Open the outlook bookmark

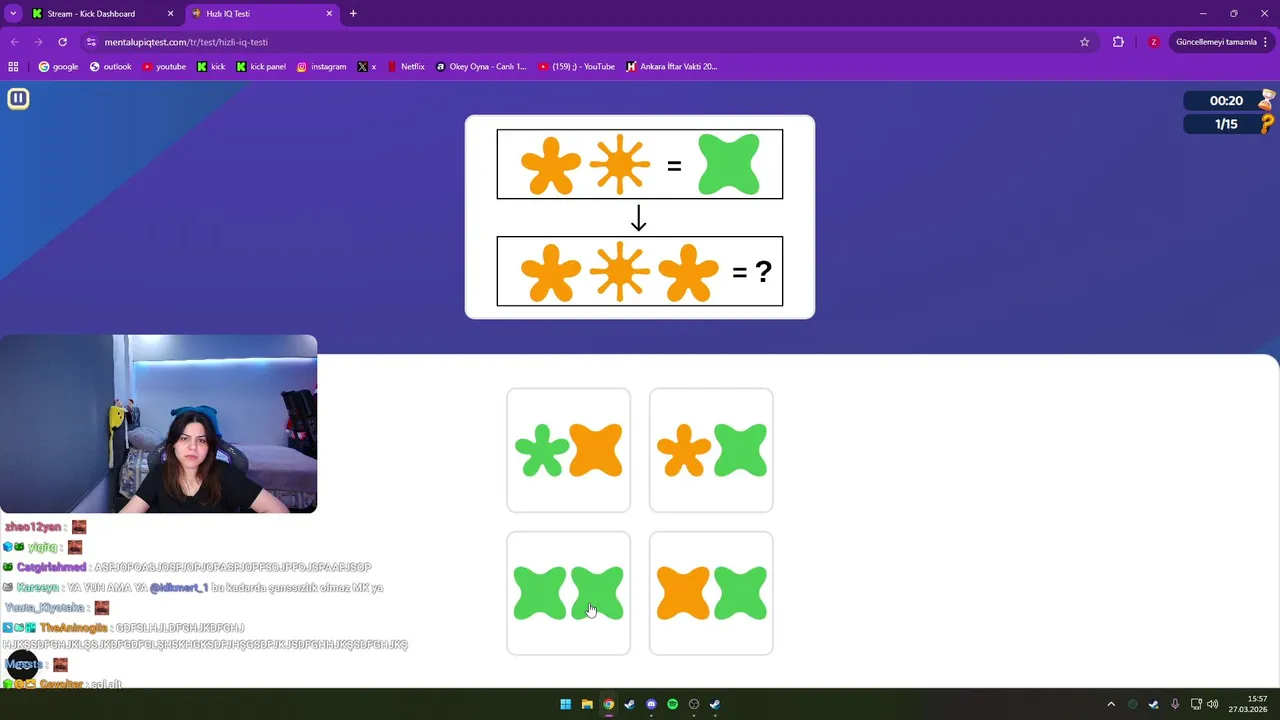point(110,67)
